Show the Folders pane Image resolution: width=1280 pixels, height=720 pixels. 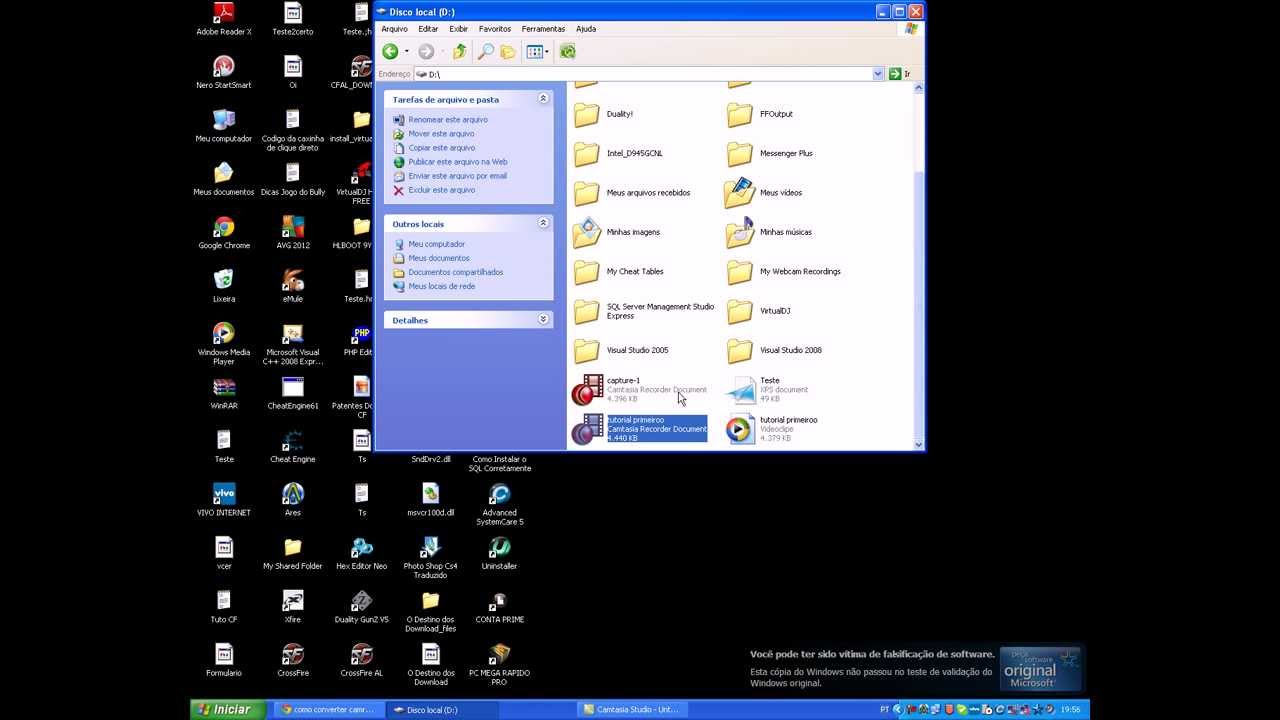(x=508, y=52)
